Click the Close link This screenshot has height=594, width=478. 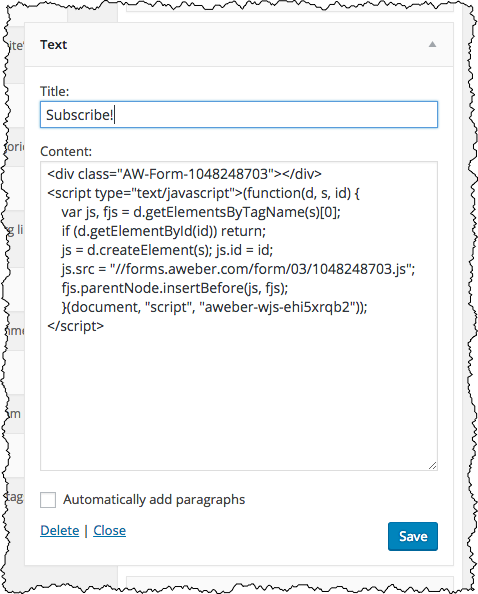[x=109, y=530]
